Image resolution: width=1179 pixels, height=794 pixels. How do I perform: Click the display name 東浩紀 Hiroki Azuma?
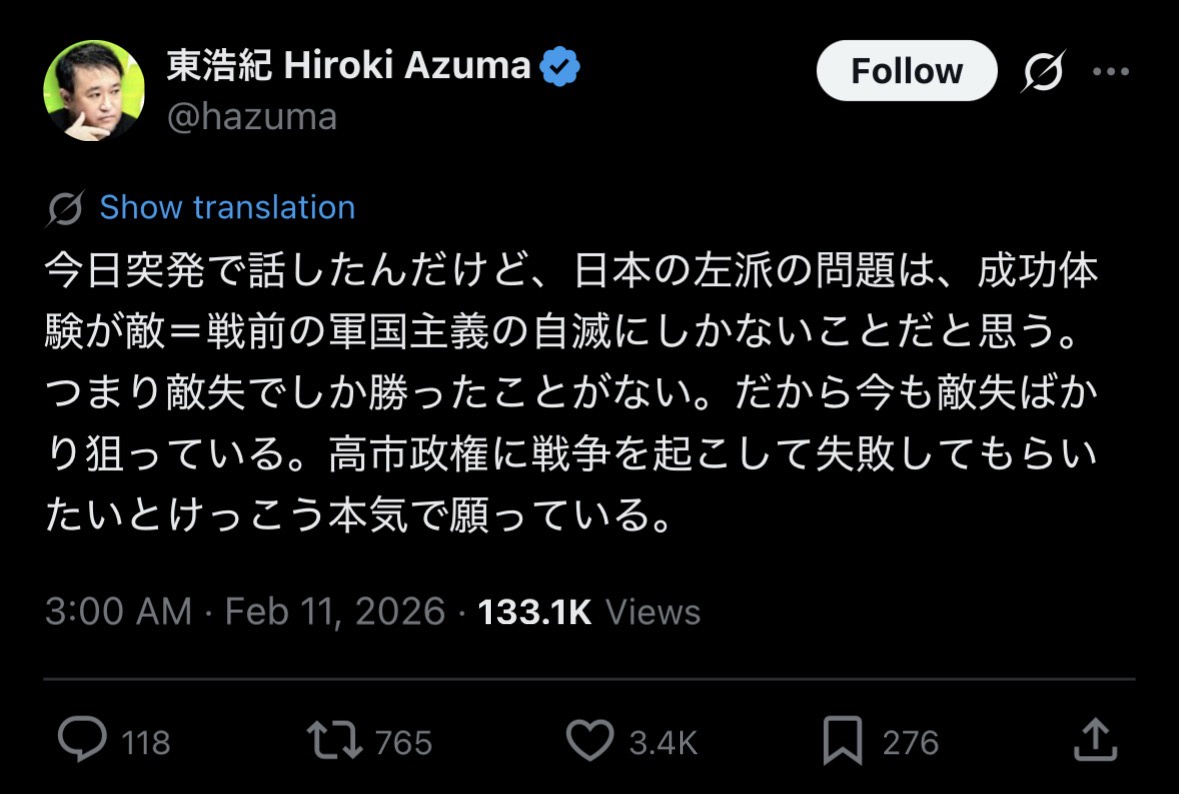point(348,66)
